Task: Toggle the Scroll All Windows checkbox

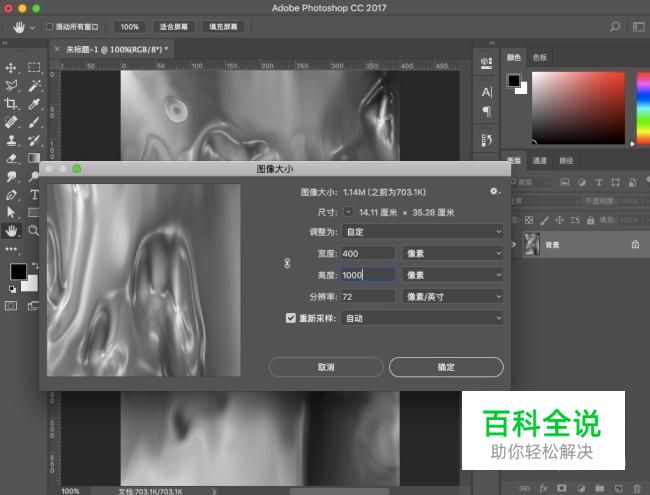Action: click(49, 27)
